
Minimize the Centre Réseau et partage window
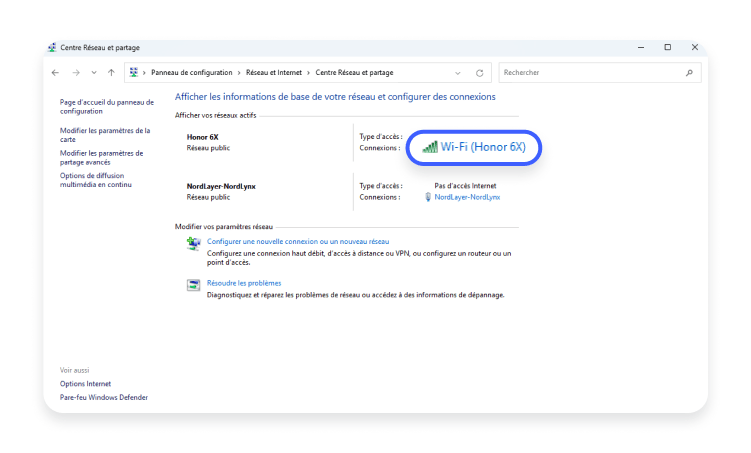(x=641, y=47)
